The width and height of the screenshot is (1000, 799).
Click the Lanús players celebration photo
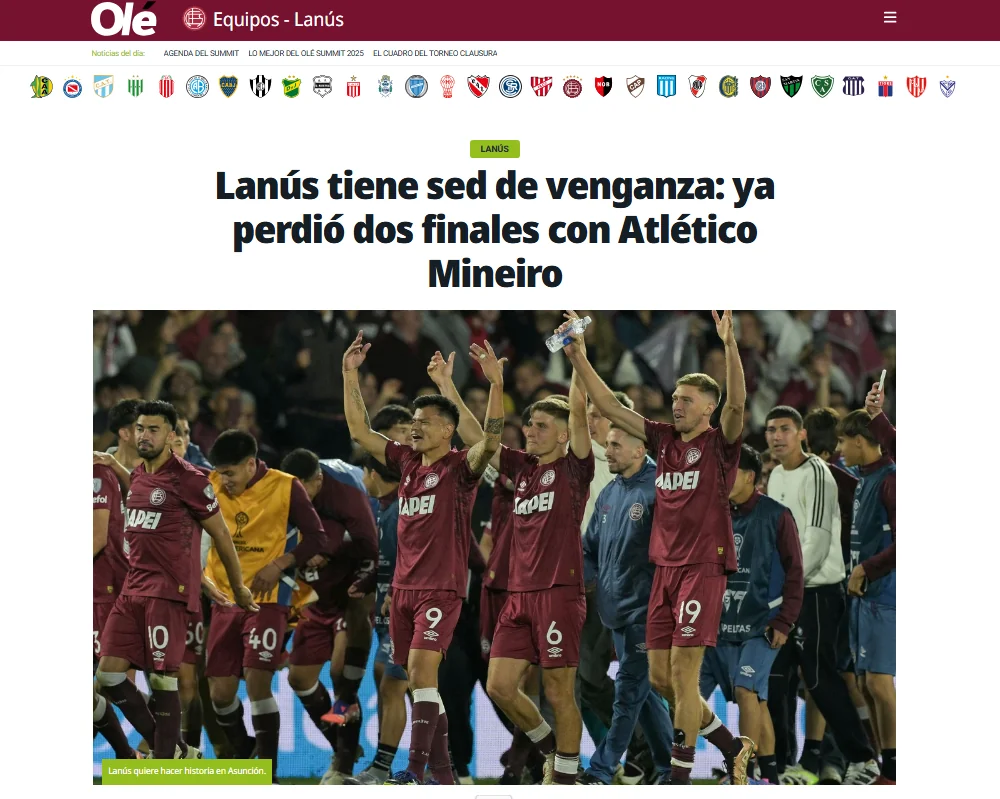(494, 547)
